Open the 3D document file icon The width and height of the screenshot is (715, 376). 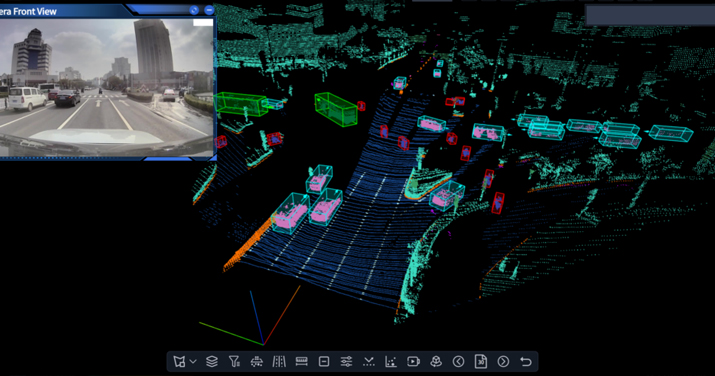481,361
